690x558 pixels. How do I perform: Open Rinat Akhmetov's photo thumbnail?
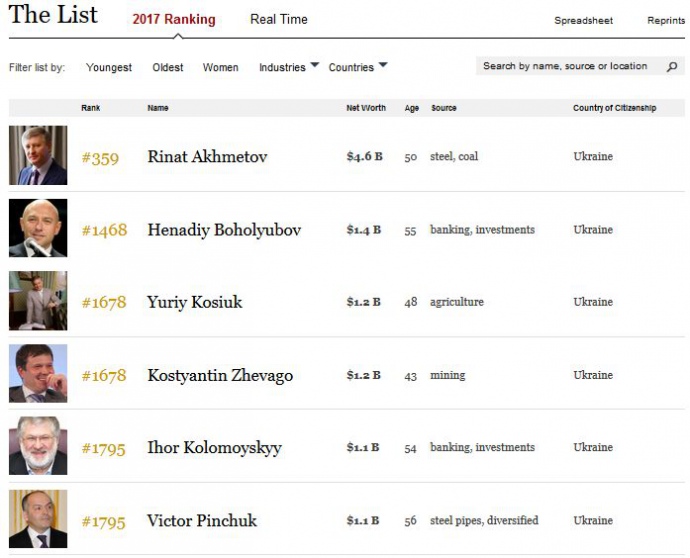[38, 156]
